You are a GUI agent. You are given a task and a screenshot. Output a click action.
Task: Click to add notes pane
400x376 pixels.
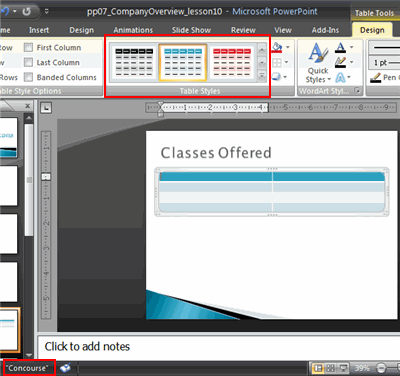(218, 347)
